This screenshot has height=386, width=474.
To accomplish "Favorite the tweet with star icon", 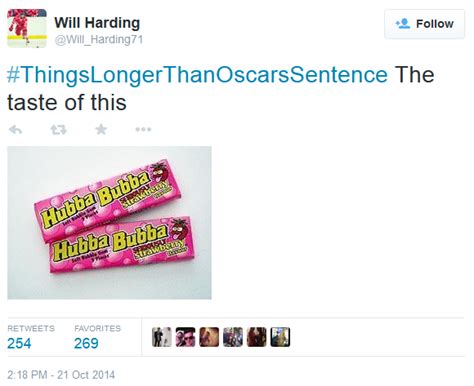I will tap(101, 129).
